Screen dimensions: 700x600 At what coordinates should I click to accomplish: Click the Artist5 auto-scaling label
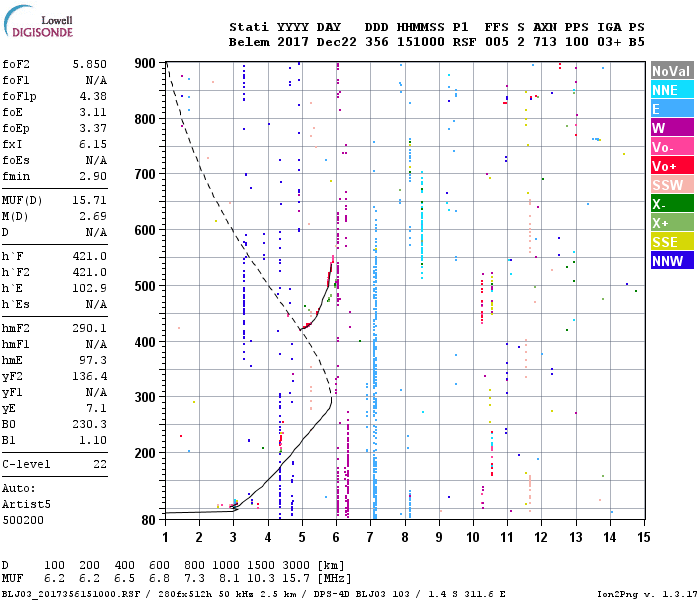pos(26,504)
